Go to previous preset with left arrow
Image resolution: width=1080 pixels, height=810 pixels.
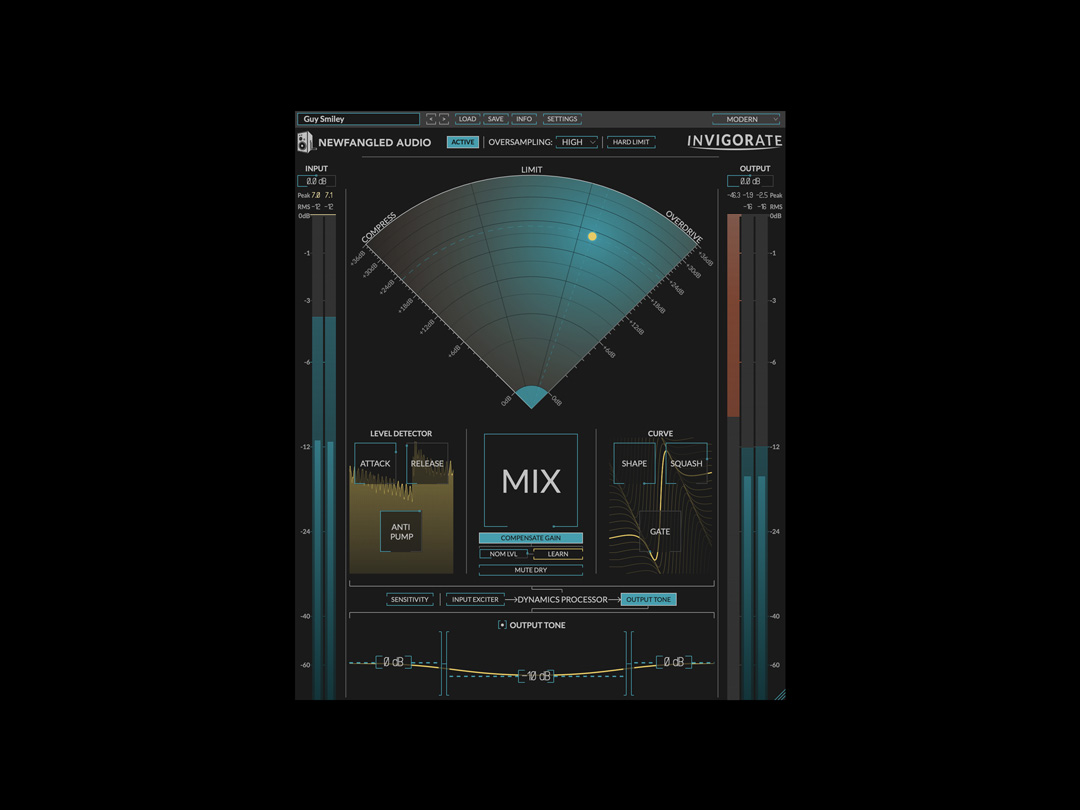click(x=430, y=119)
